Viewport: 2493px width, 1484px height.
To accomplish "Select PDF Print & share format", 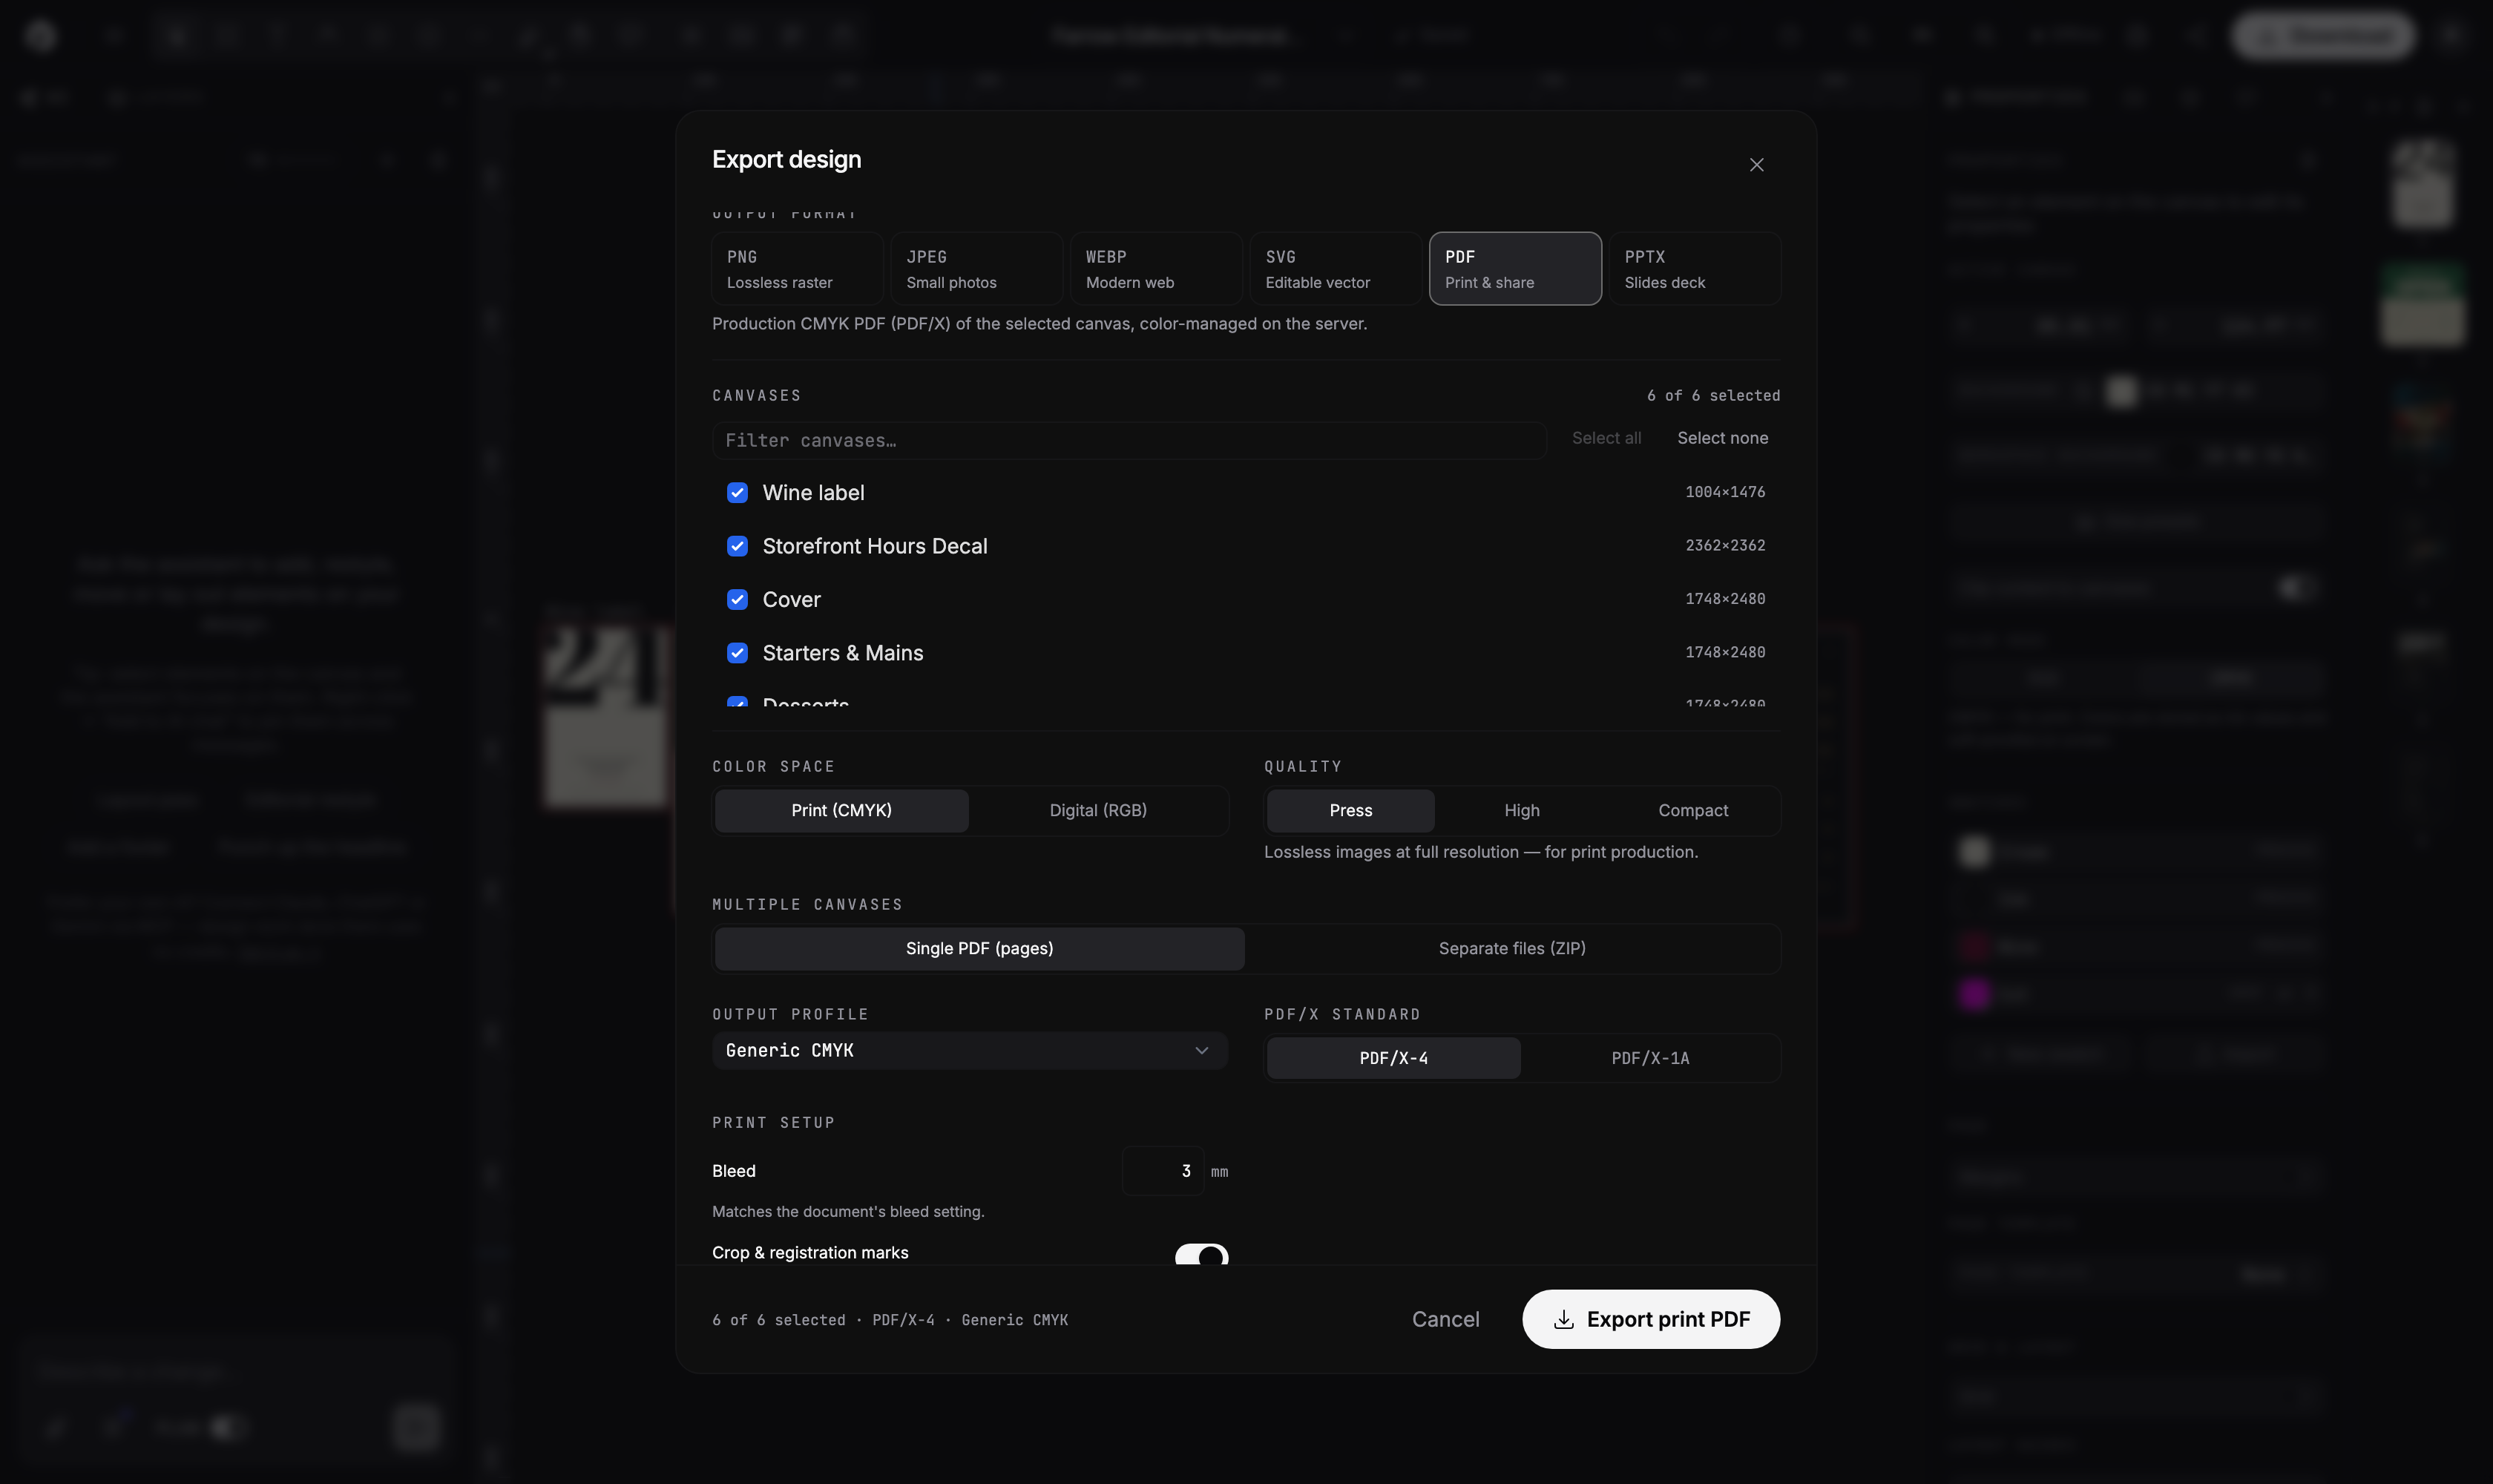I will (x=1515, y=269).
